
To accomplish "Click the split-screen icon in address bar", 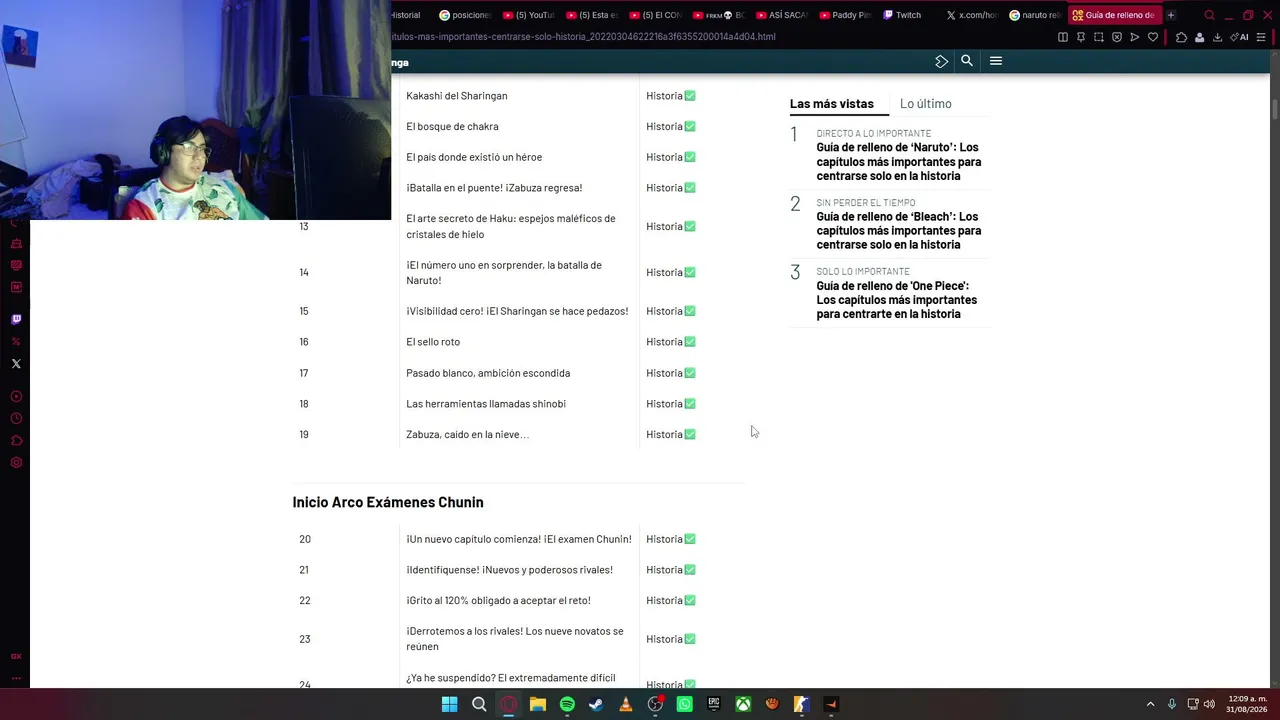I will 1063,37.
